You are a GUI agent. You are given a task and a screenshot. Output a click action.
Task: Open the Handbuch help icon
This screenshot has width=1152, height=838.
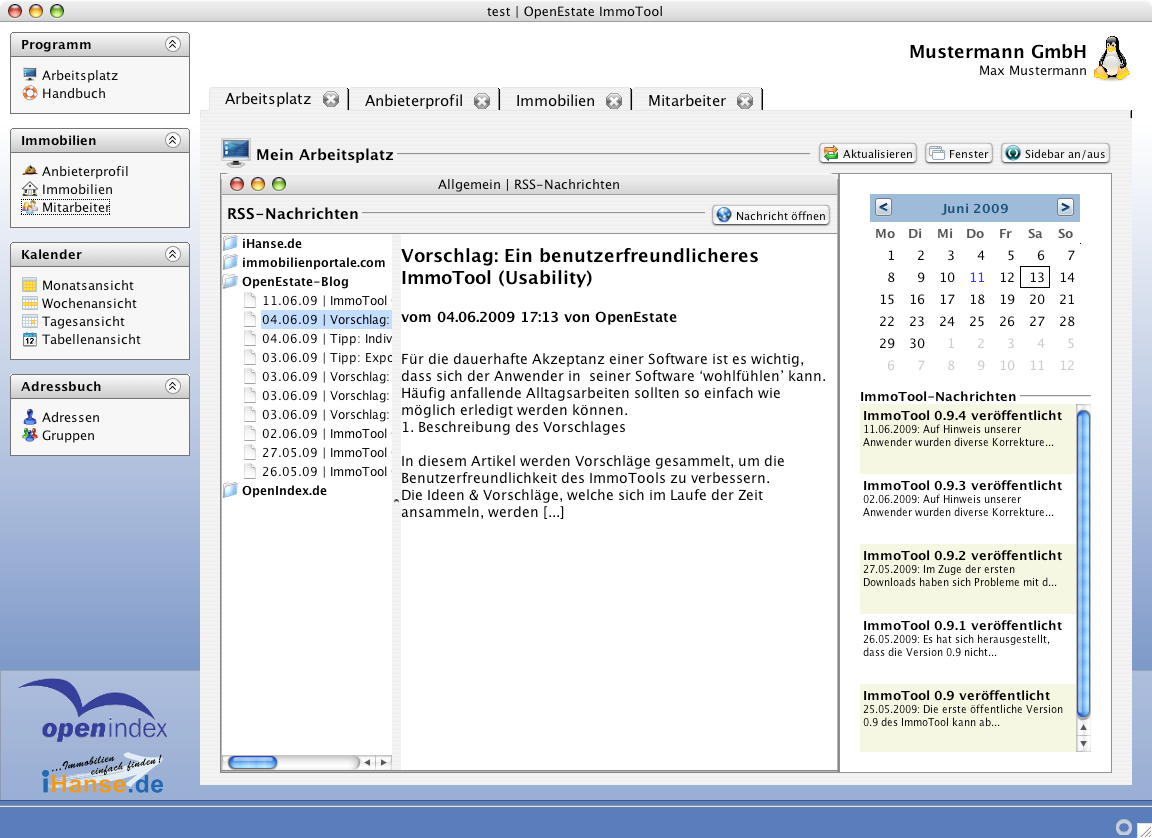pyautogui.click(x=30, y=93)
